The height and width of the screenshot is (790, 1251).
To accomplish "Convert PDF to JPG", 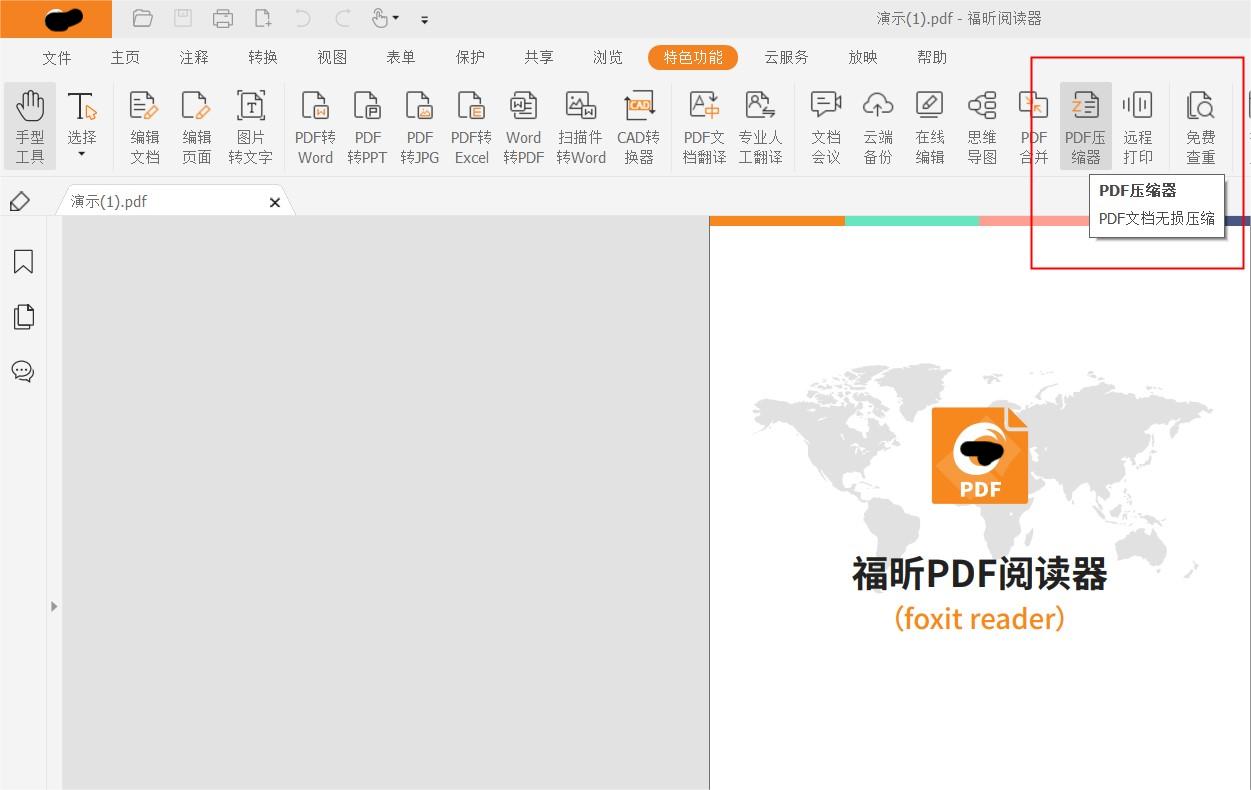I will [x=420, y=126].
